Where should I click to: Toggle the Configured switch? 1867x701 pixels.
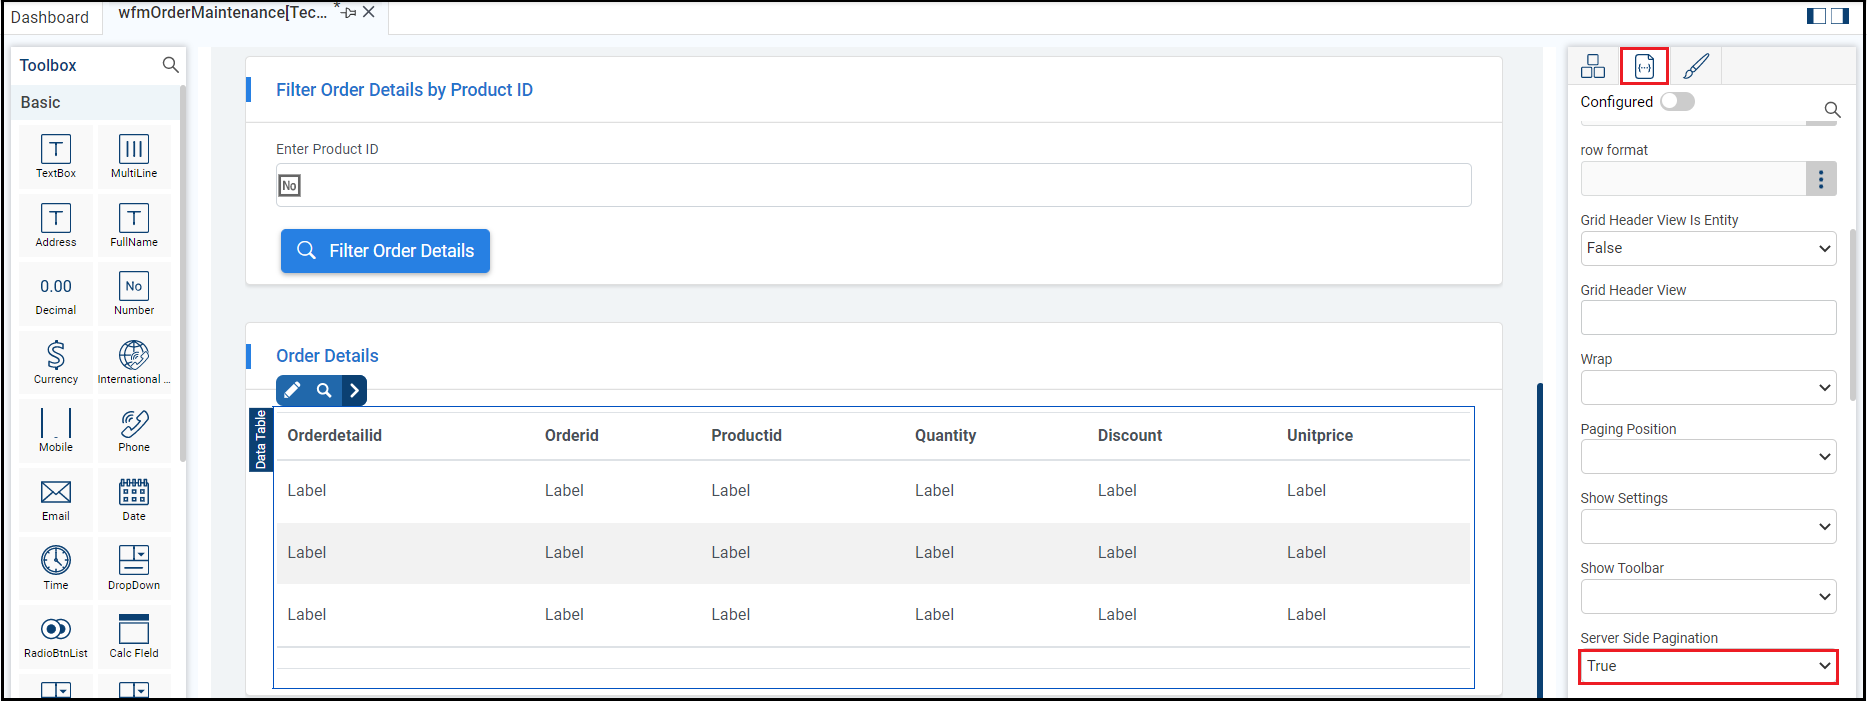1677,102
